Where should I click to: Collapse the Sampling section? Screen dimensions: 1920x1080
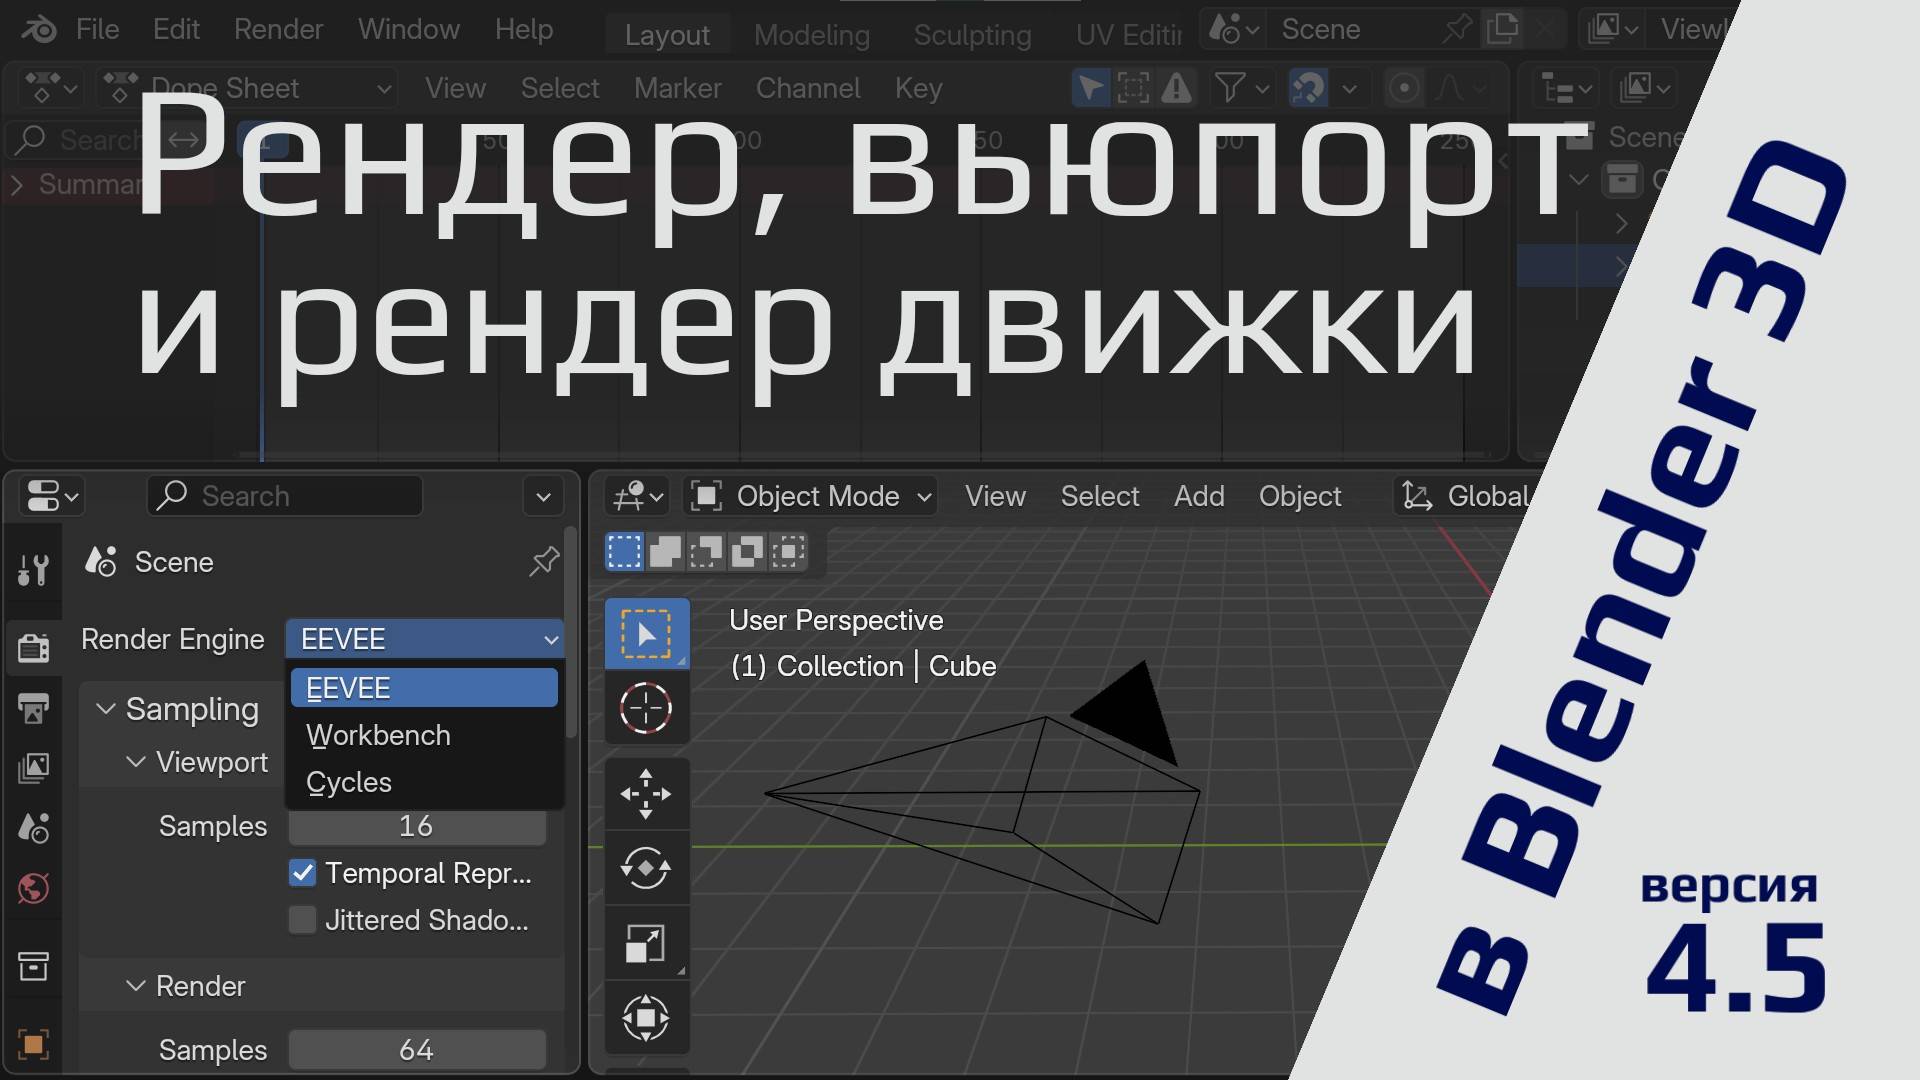(x=106, y=709)
